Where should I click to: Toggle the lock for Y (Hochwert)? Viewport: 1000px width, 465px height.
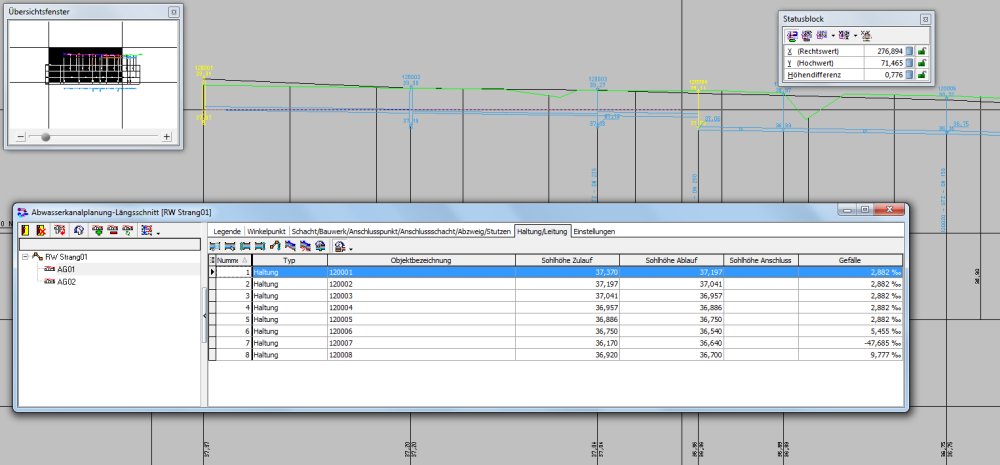[x=922, y=62]
